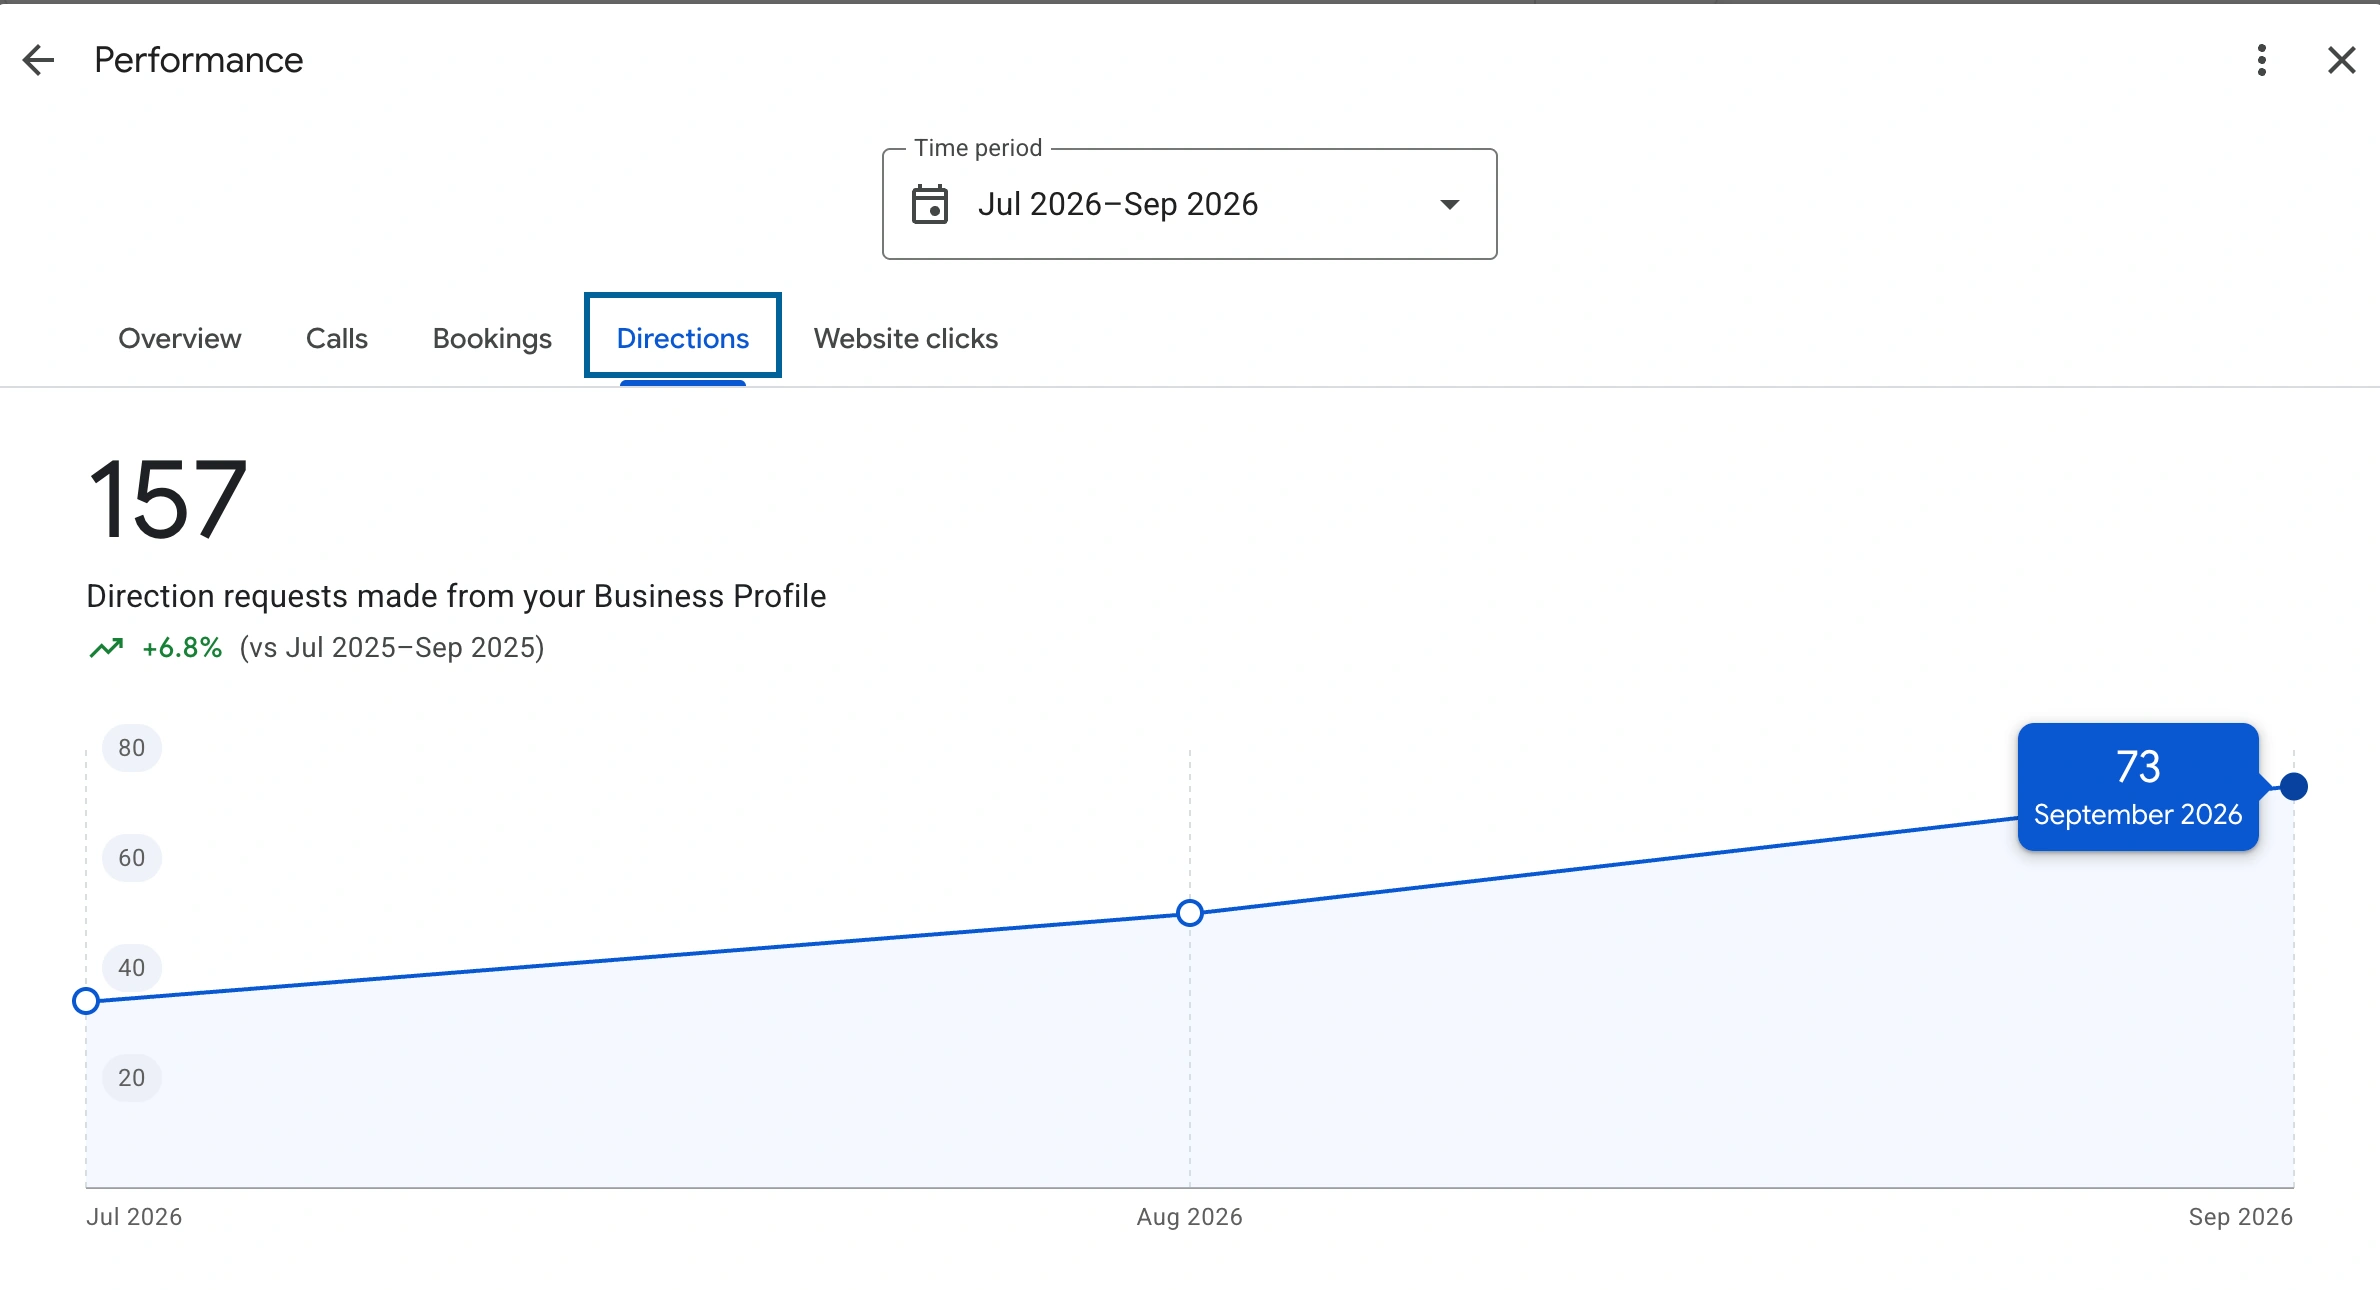Viewport: 2380px width, 1290px height.
Task: Click the 20 y-axis label
Action: tap(132, 1078)
